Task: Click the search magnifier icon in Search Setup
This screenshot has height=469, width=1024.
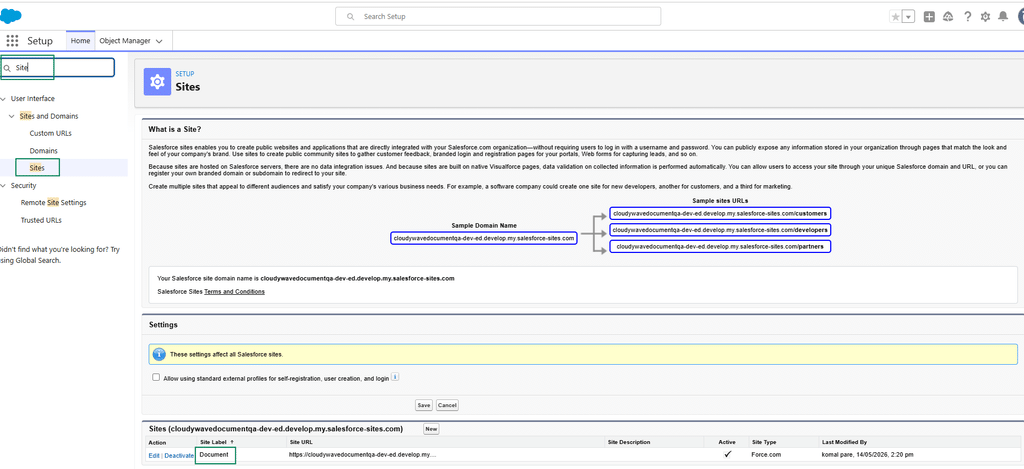Action: click(351, 16)
